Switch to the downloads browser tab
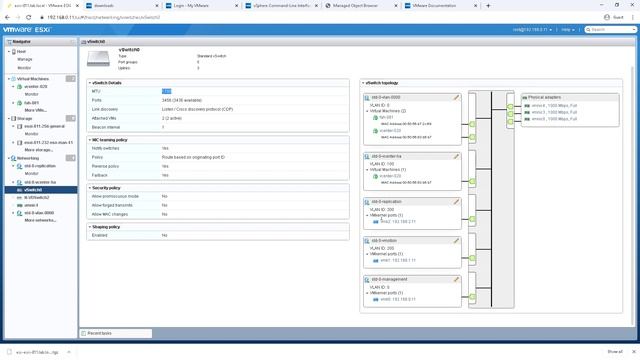Viewport: 640px width, 360px height. click(122, 6)
